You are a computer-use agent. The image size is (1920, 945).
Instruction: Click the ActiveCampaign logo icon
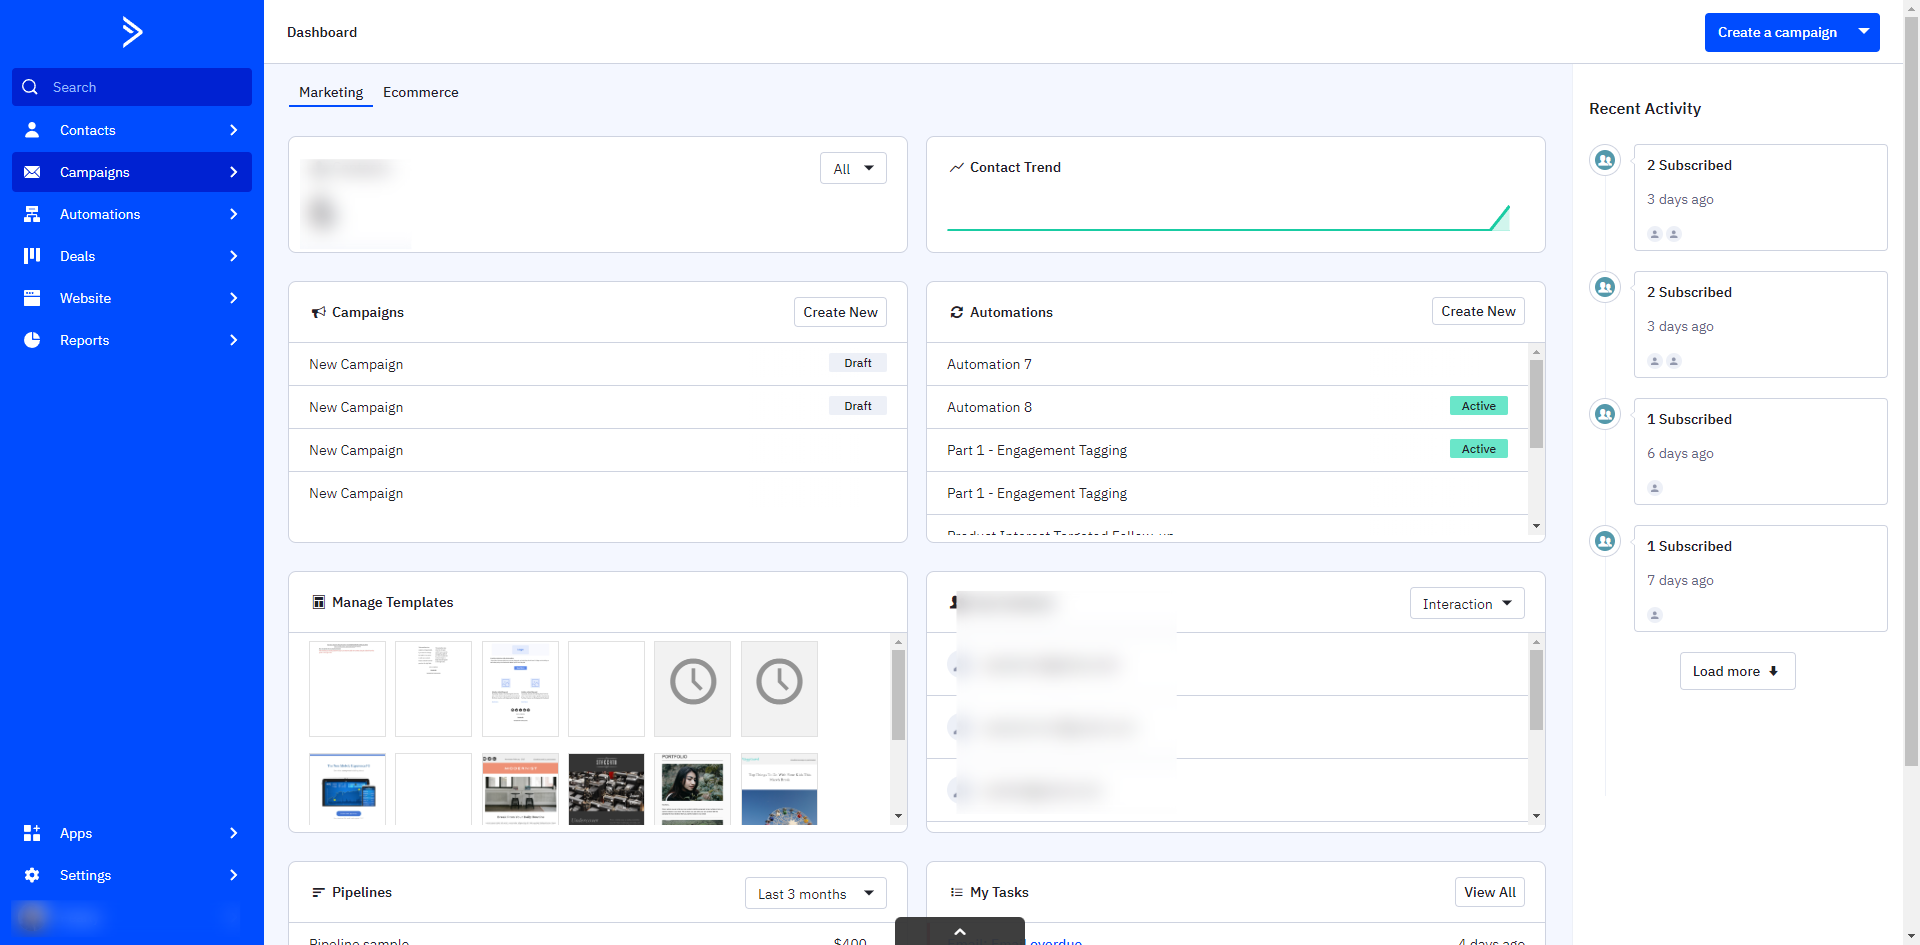[132, 32]
